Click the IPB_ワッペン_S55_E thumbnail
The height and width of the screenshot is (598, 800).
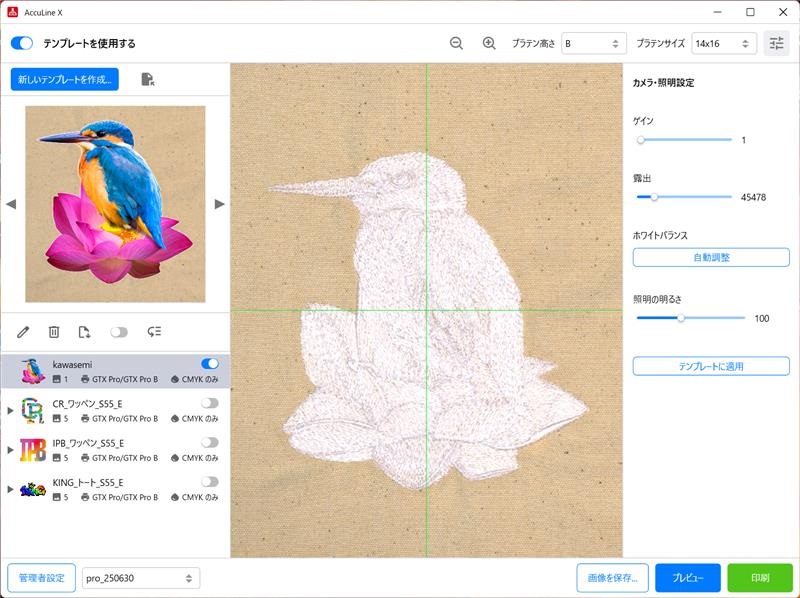point(33,450)
